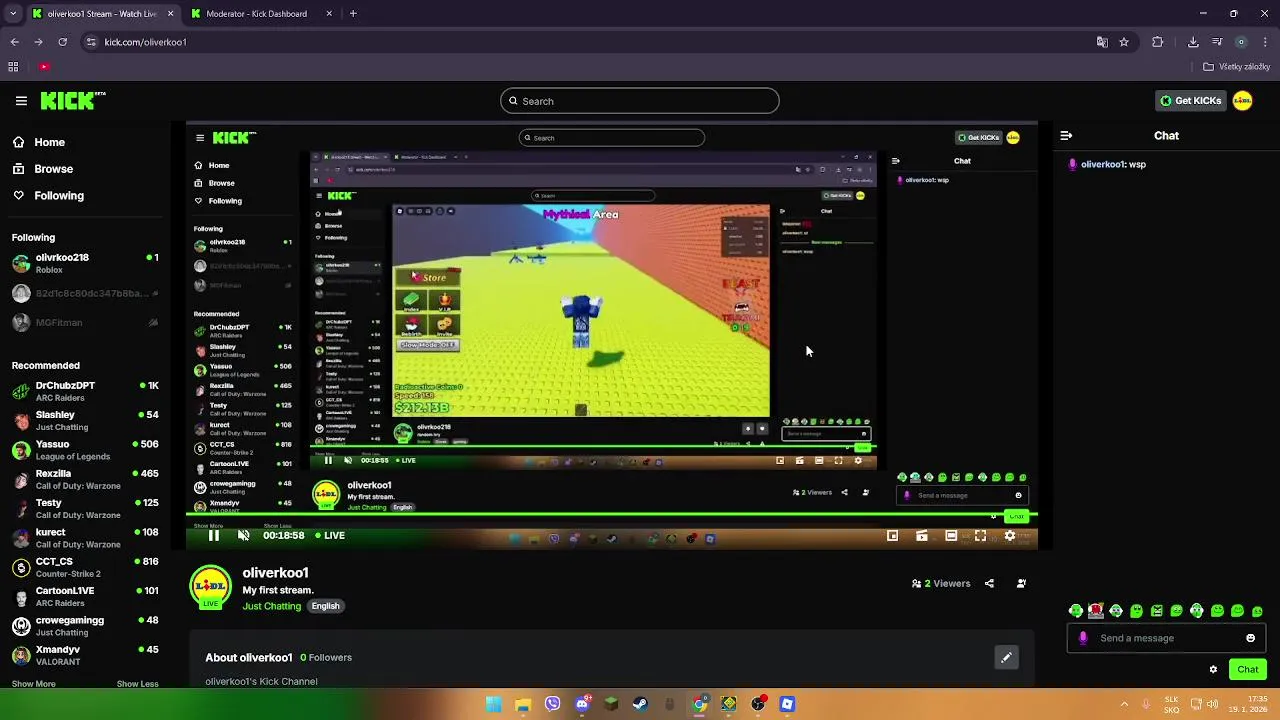The height and width of the screenshot is (720, 1280).
Task: Share the oliverkoo1 stream
Action: point(989,584)
